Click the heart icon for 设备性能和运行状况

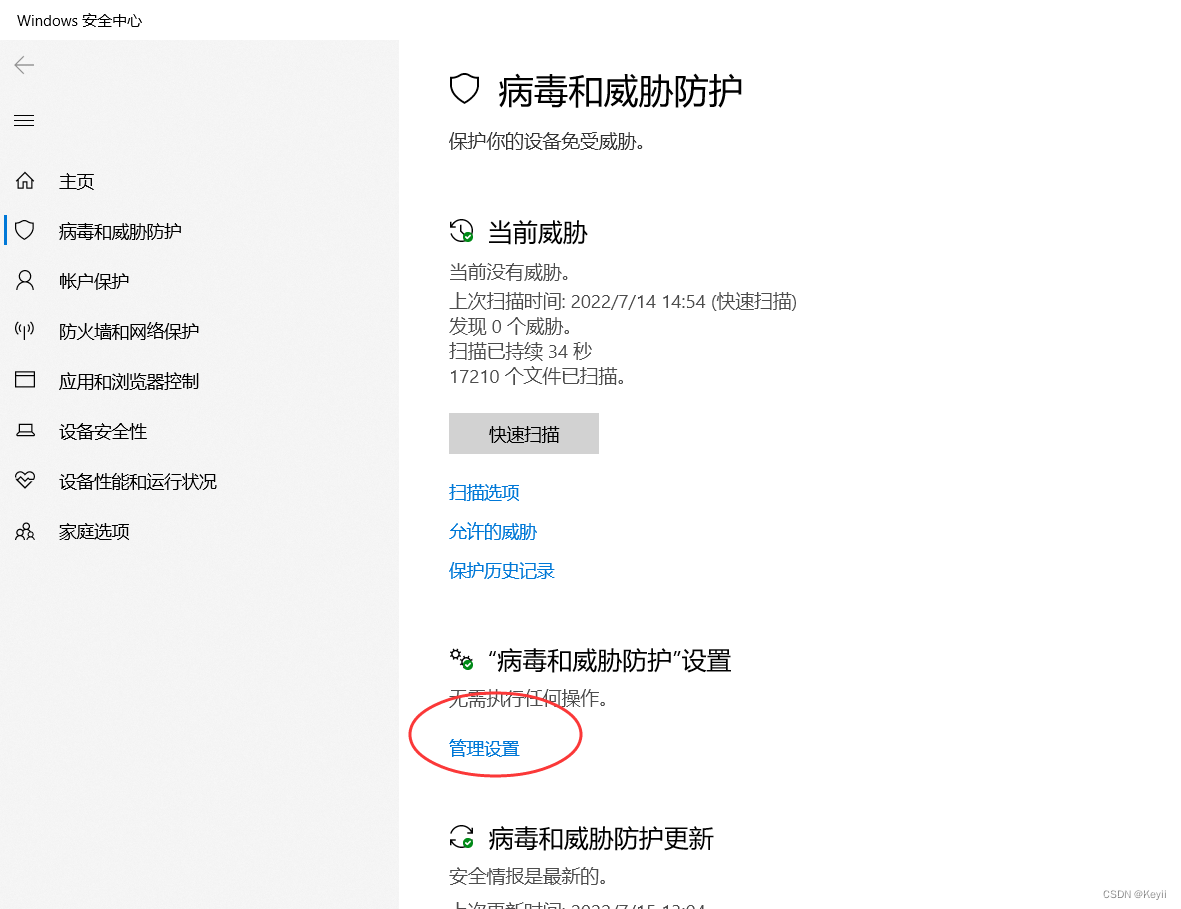click(x=25, y=480)
